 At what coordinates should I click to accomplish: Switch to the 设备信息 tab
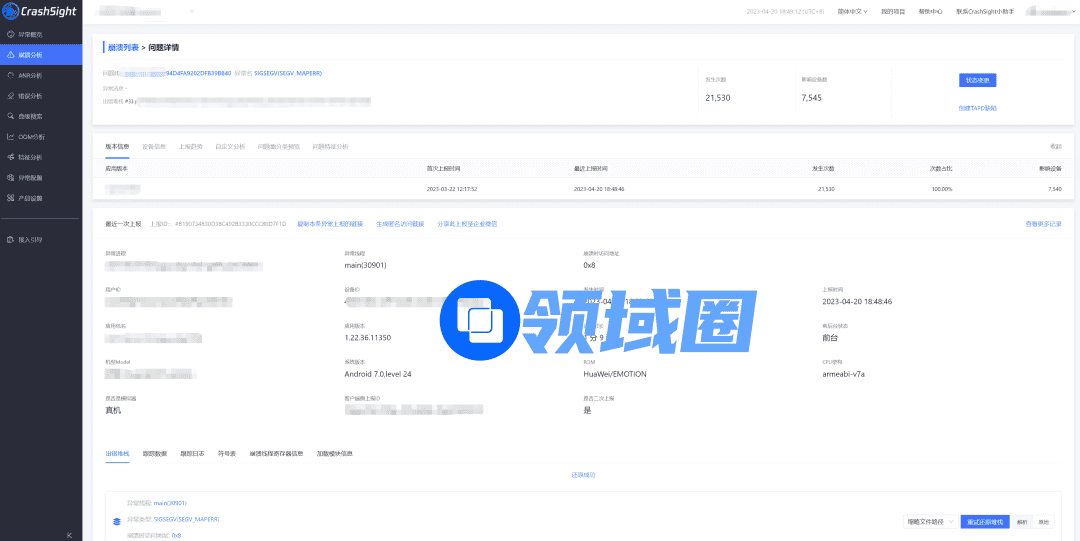click(x=154, y=146)
